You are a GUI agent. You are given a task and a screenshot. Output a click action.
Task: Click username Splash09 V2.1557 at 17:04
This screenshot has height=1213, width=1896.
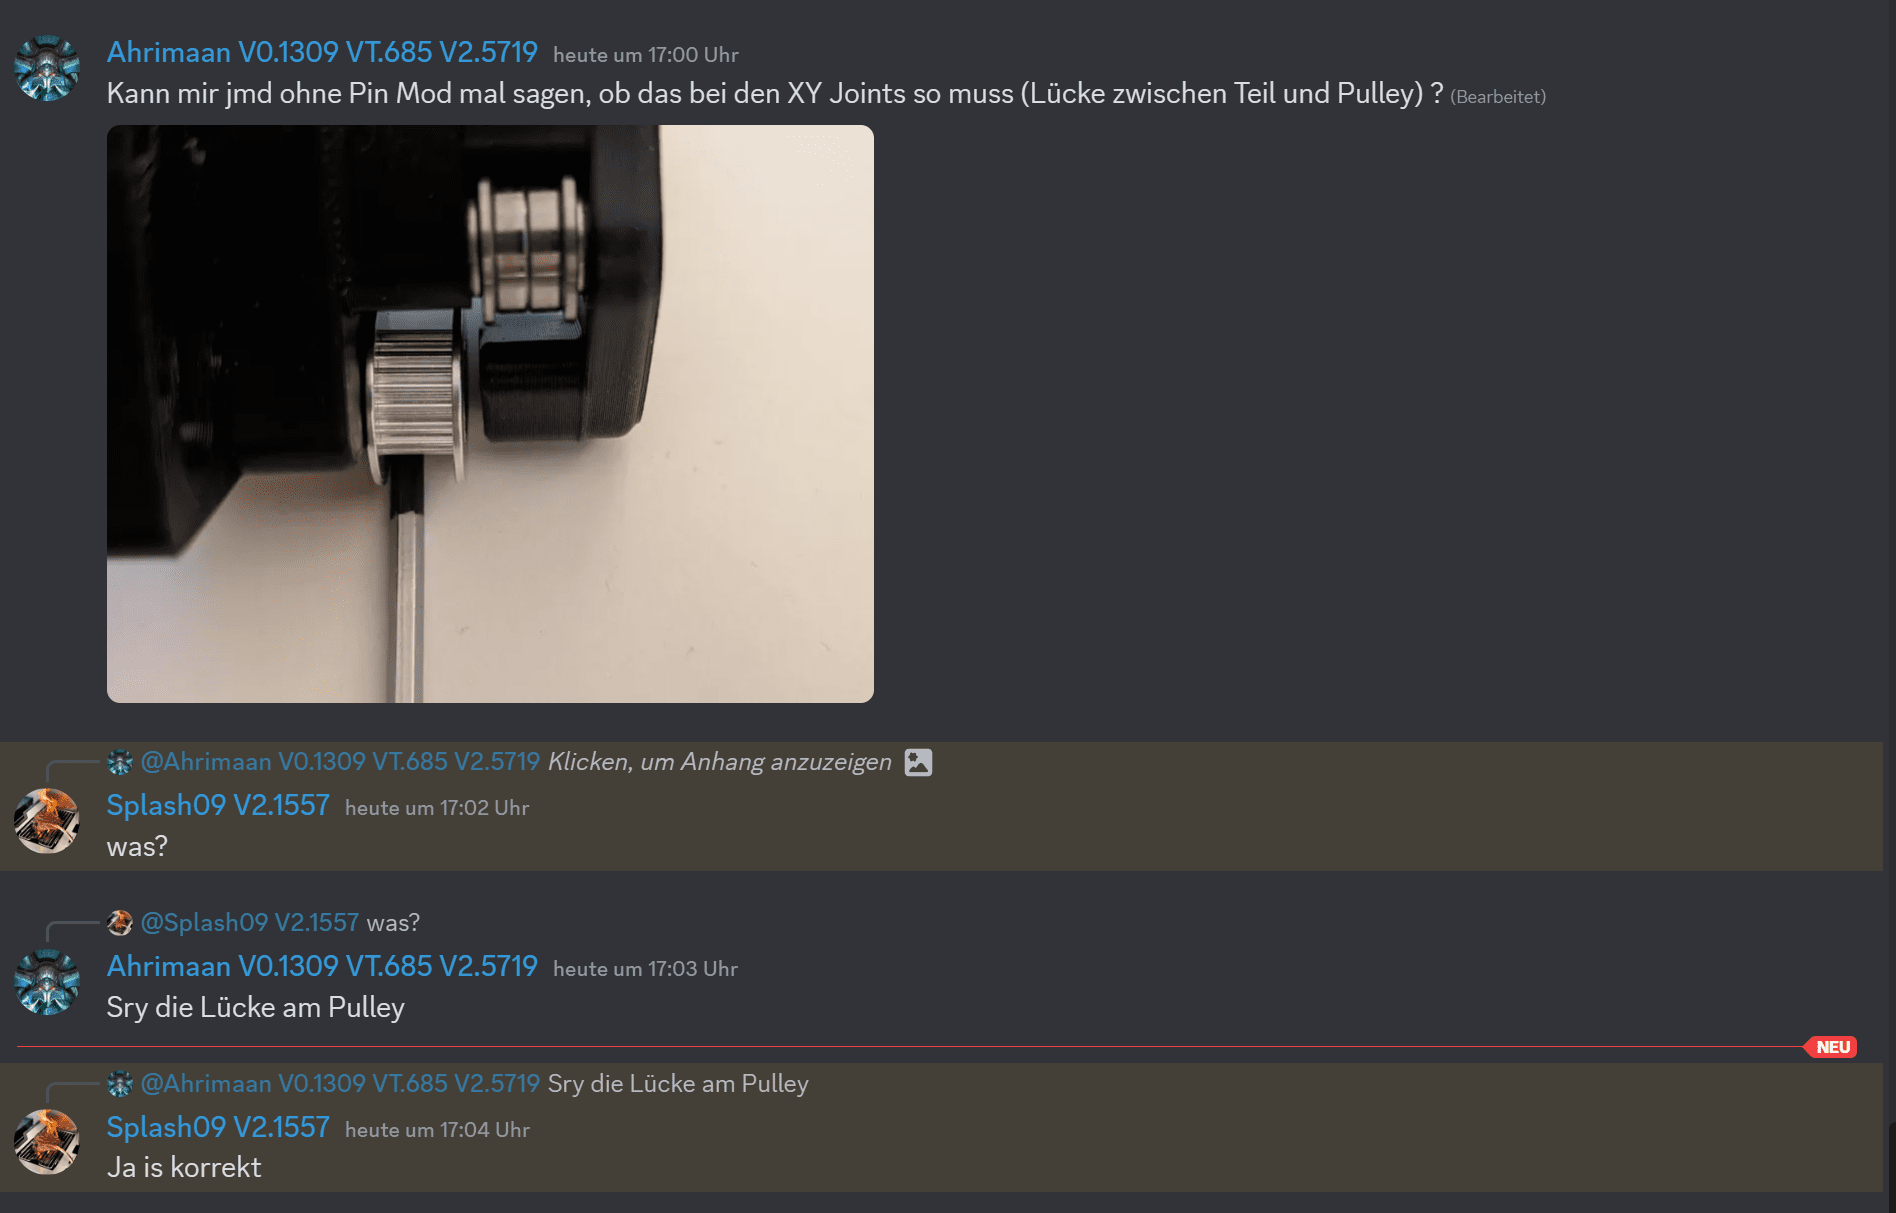pos(218,1127)
